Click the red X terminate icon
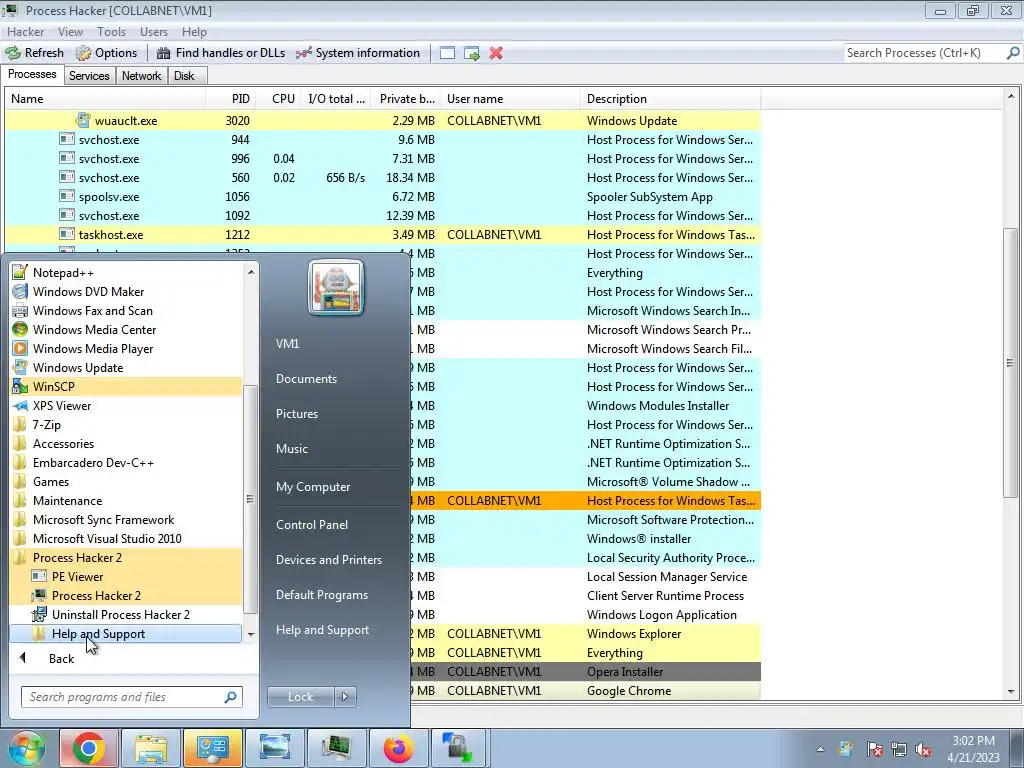 coord(496,53)
